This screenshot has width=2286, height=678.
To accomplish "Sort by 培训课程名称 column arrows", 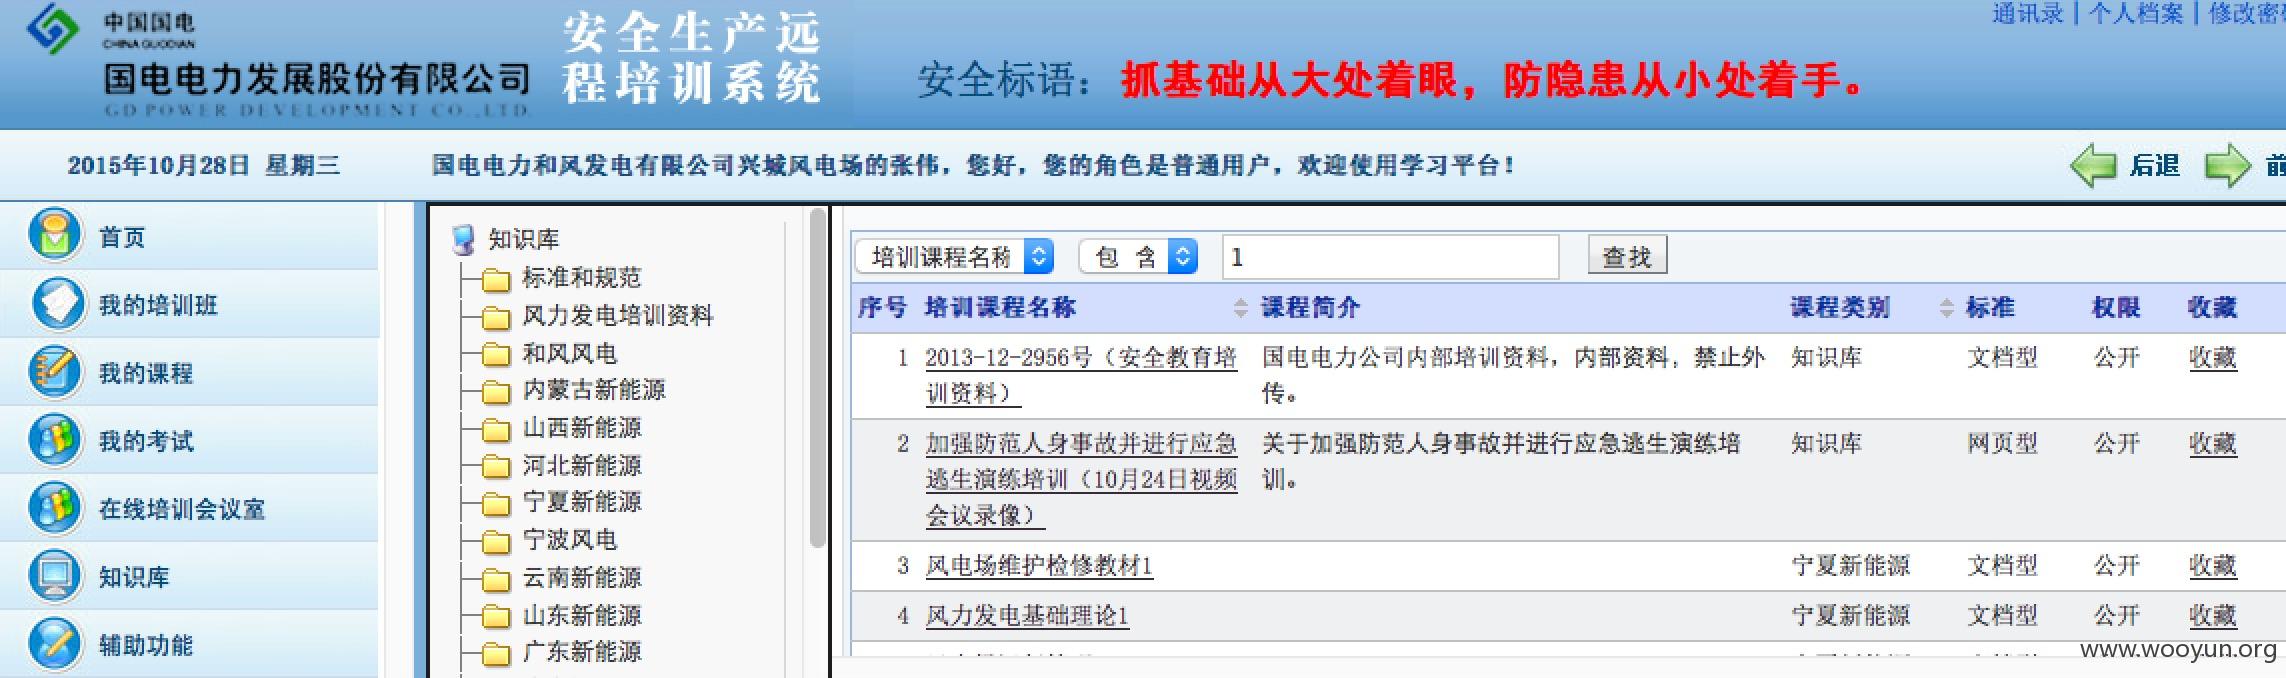I will pyautogui.click(x=1240, y=308).
